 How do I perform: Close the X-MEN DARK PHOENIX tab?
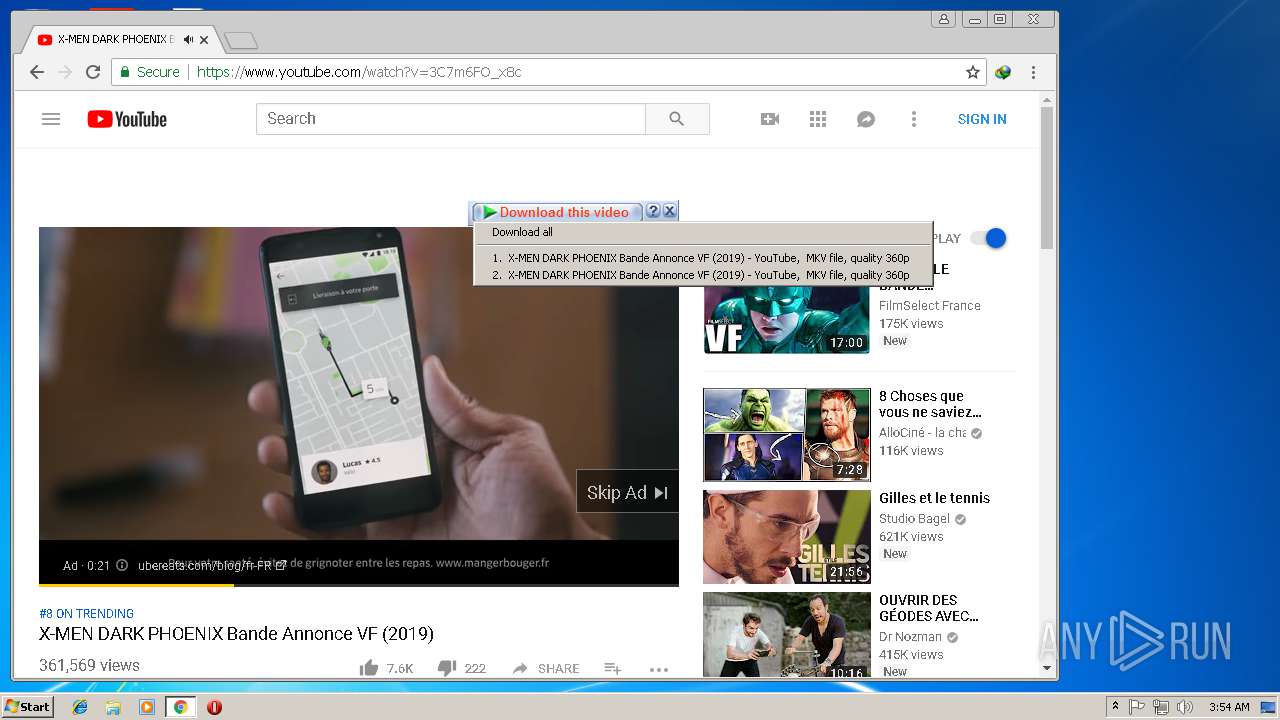click(205, 40)
